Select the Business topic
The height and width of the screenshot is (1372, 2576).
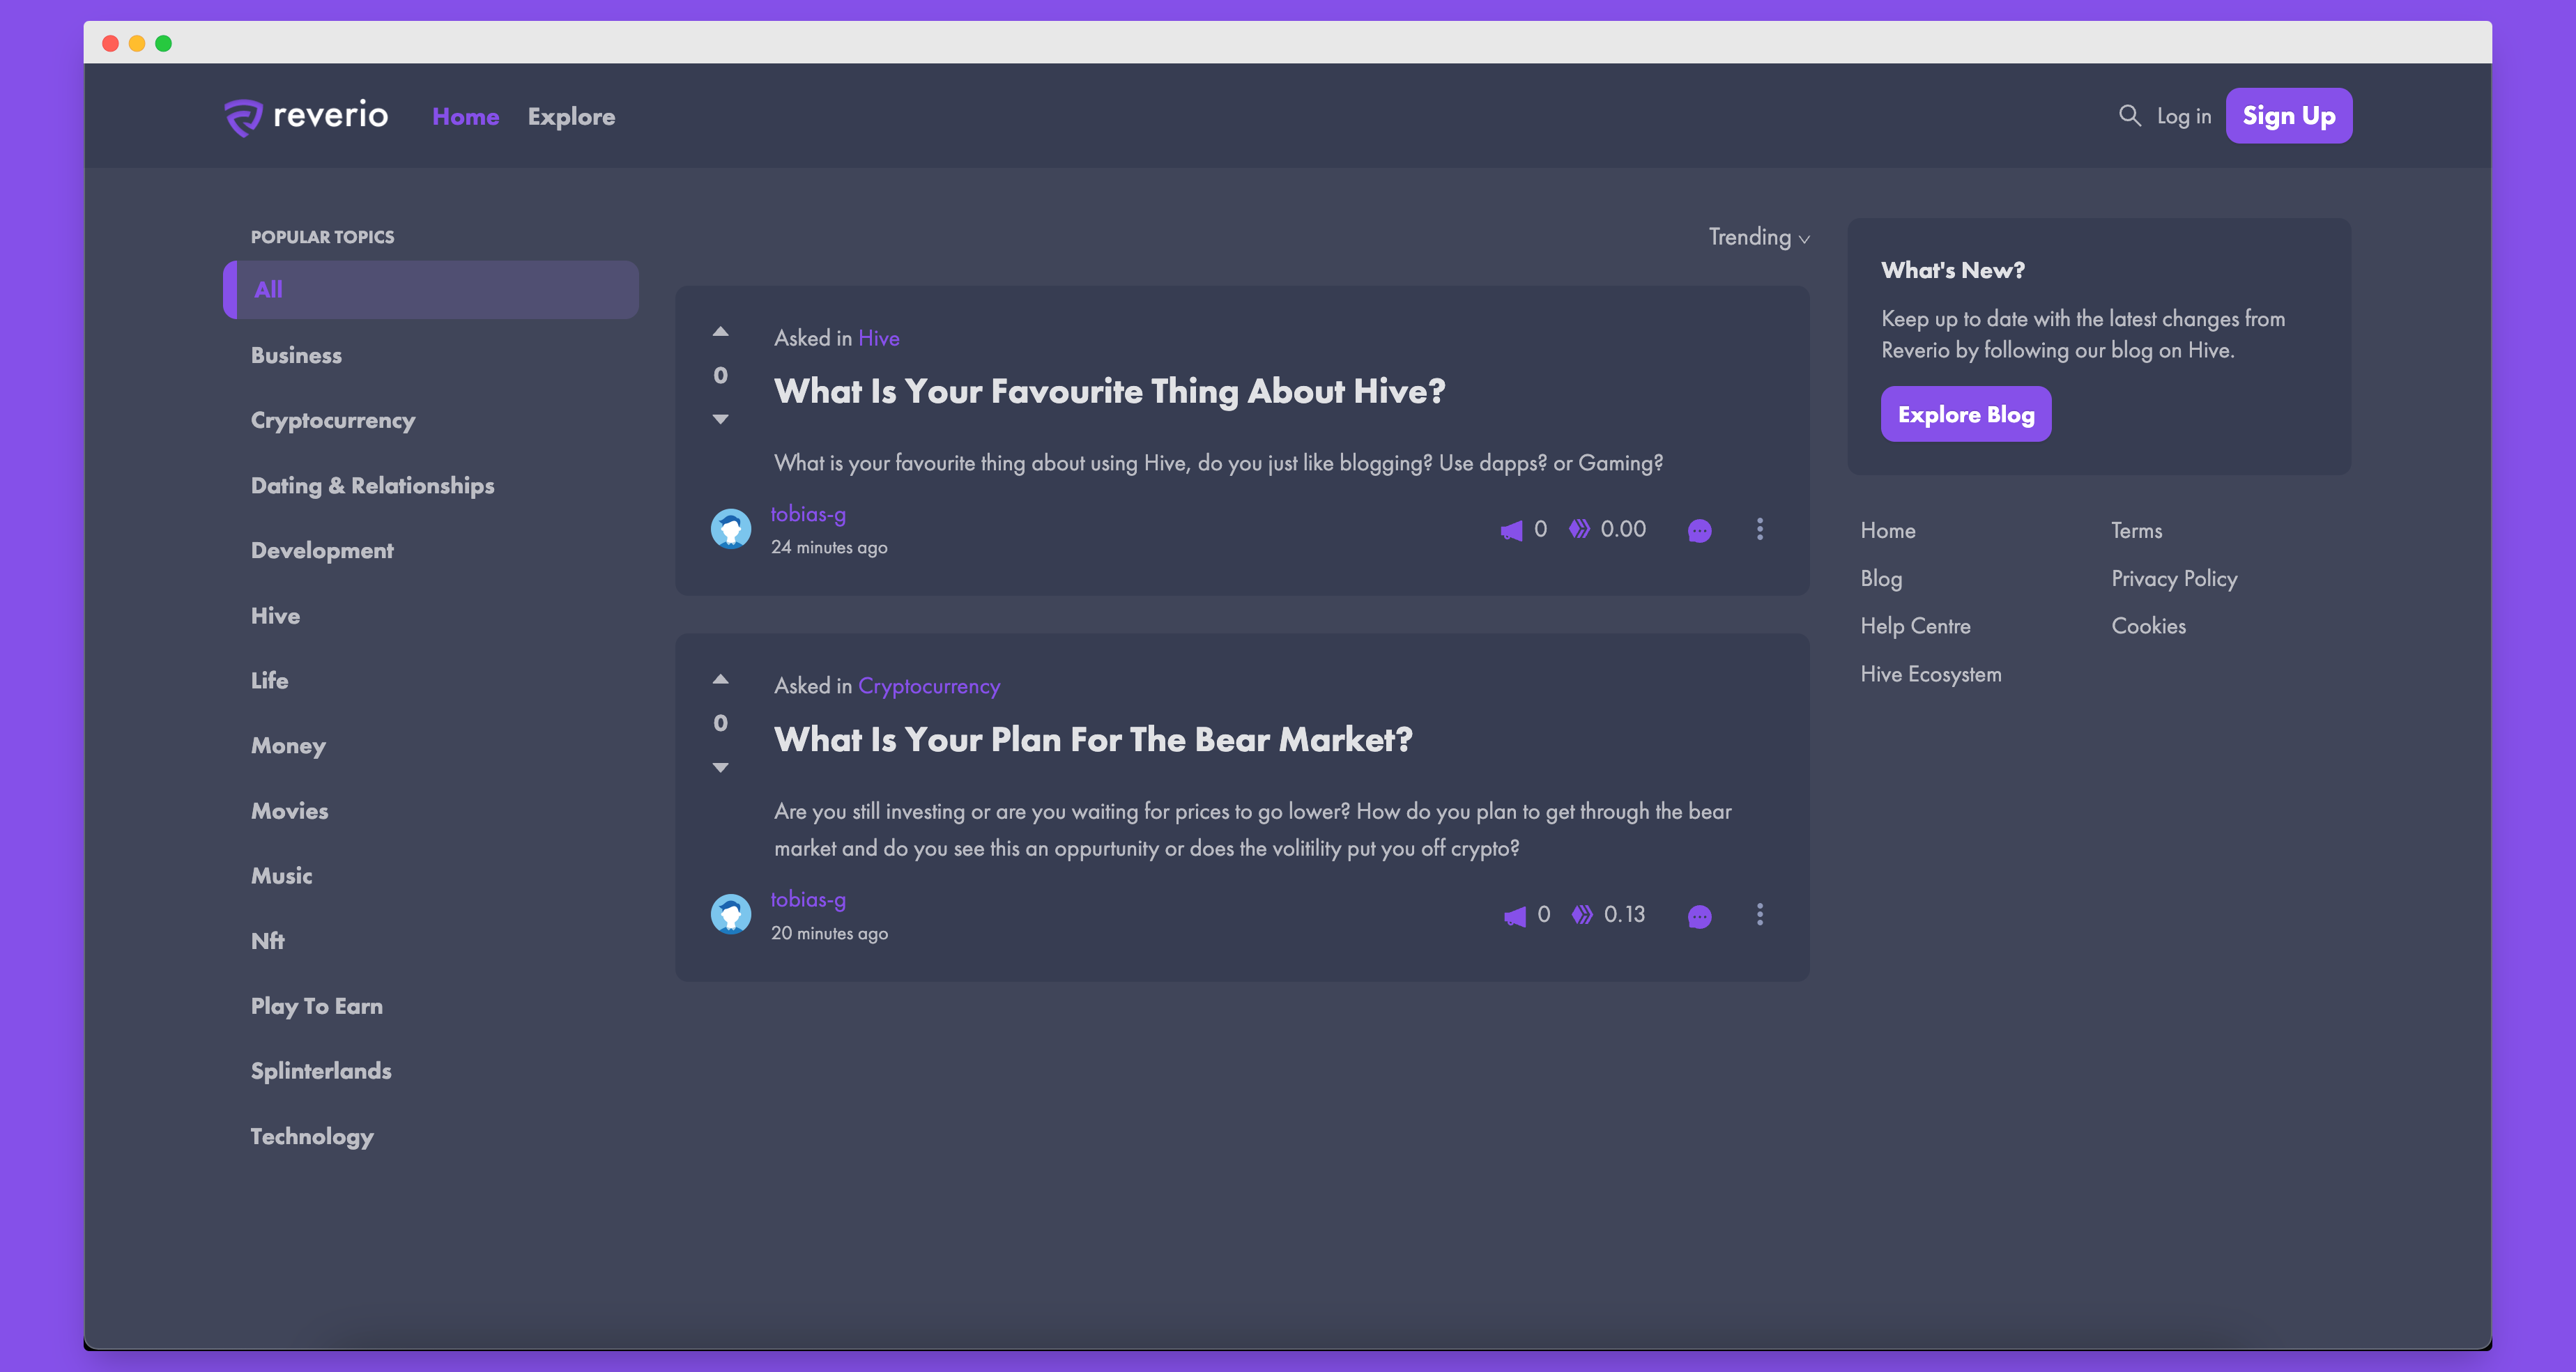click(x=296, y=355)
